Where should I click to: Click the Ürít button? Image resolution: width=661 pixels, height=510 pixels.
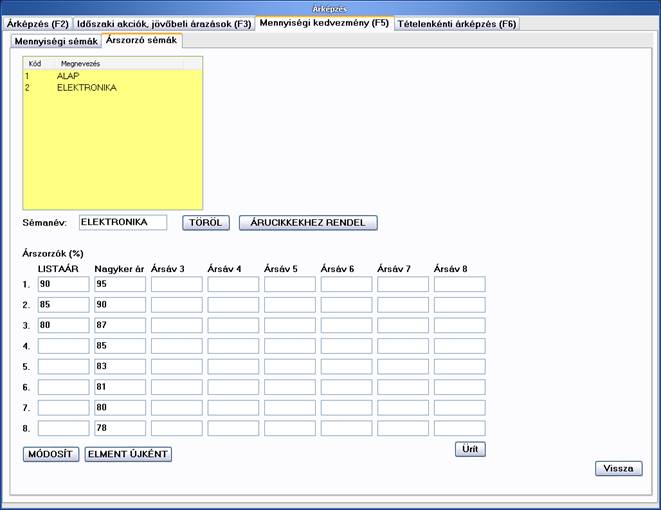coord(470,449)
